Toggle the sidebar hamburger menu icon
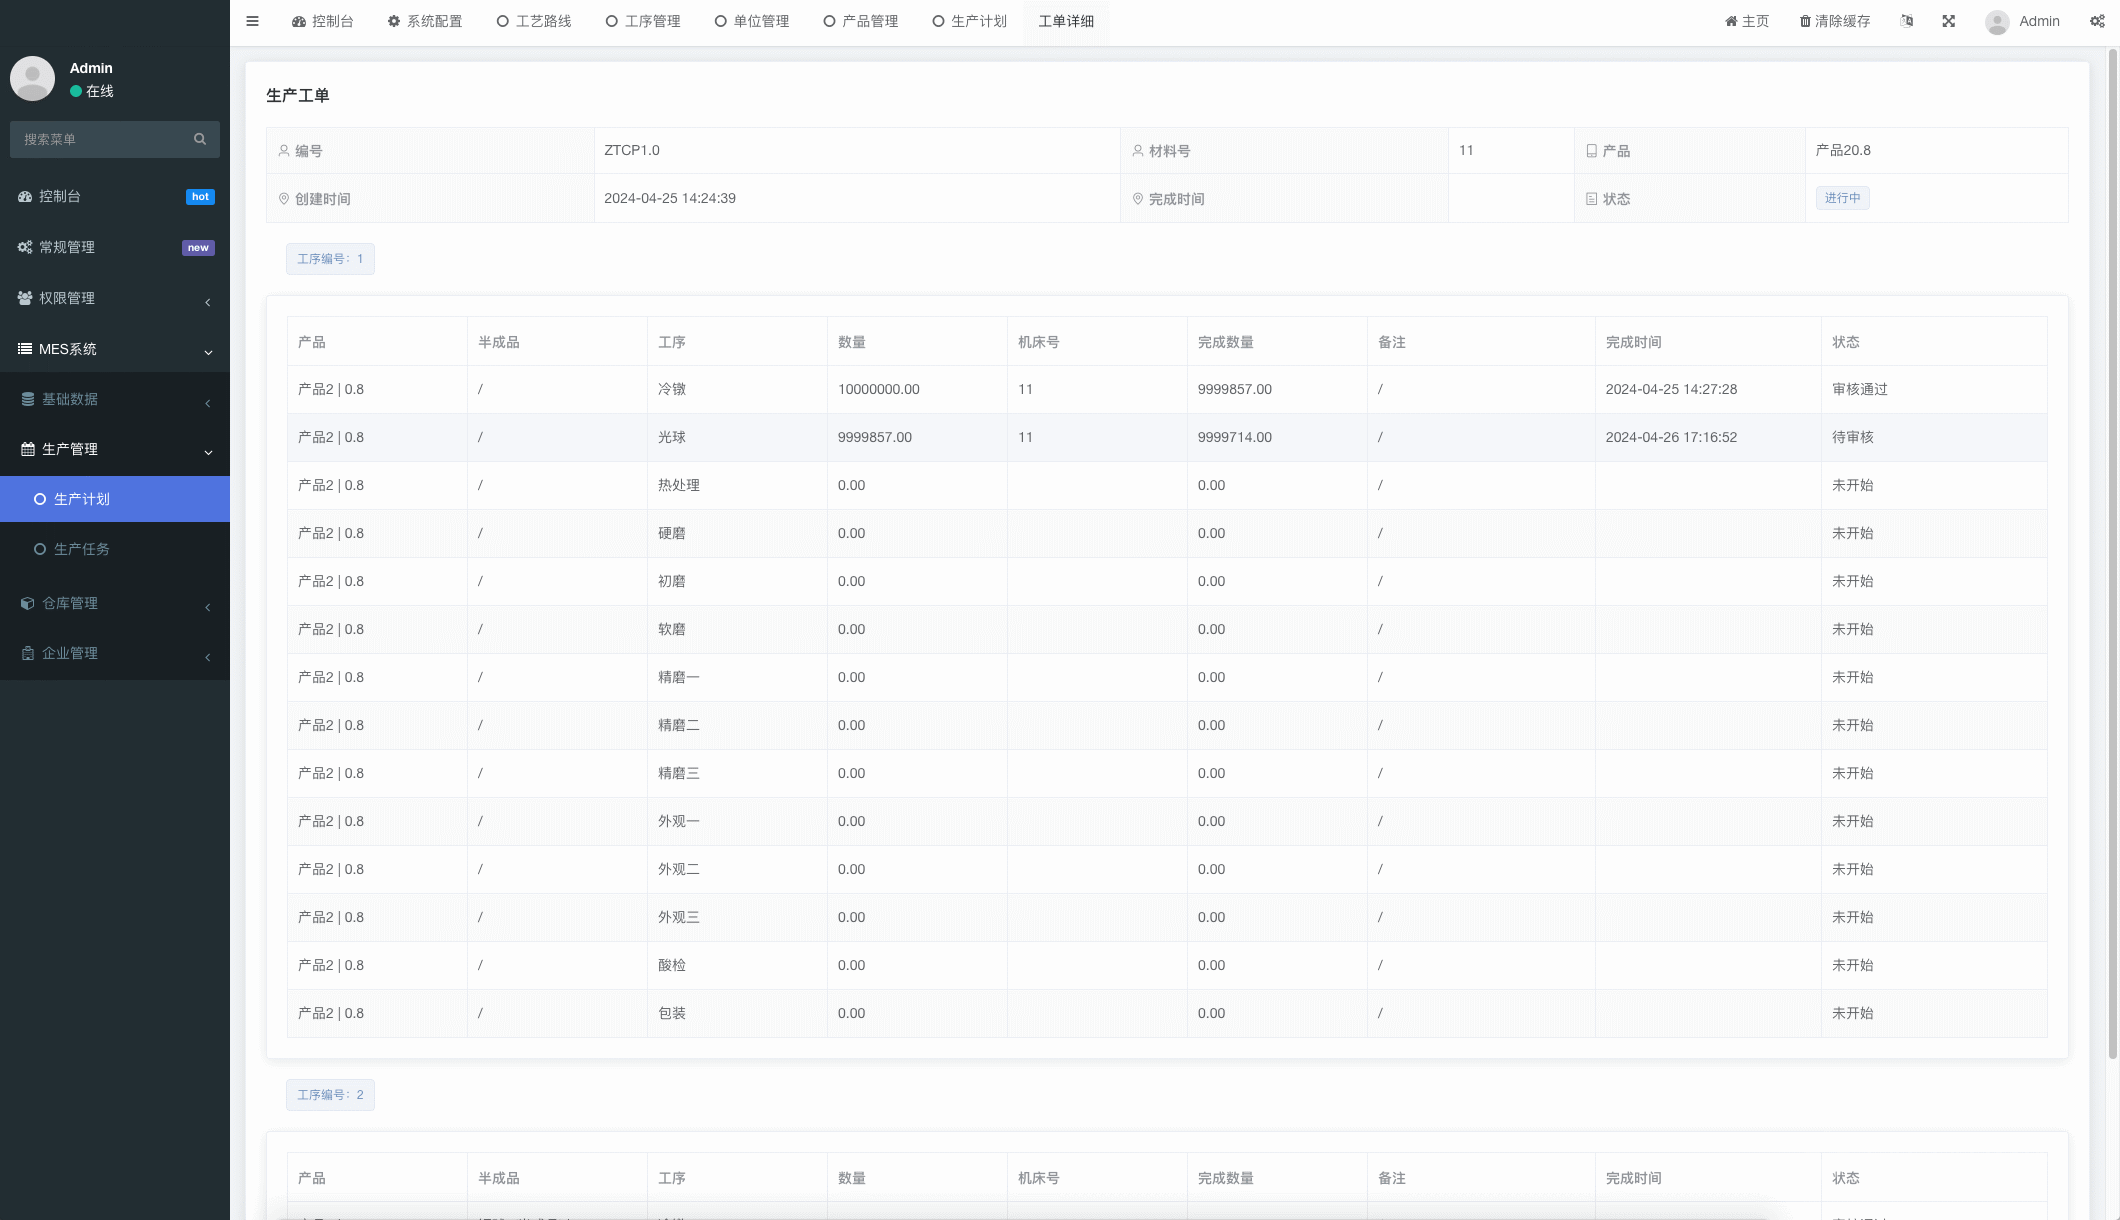Viewport: 2120px width, 1220px height. (252, 21)
